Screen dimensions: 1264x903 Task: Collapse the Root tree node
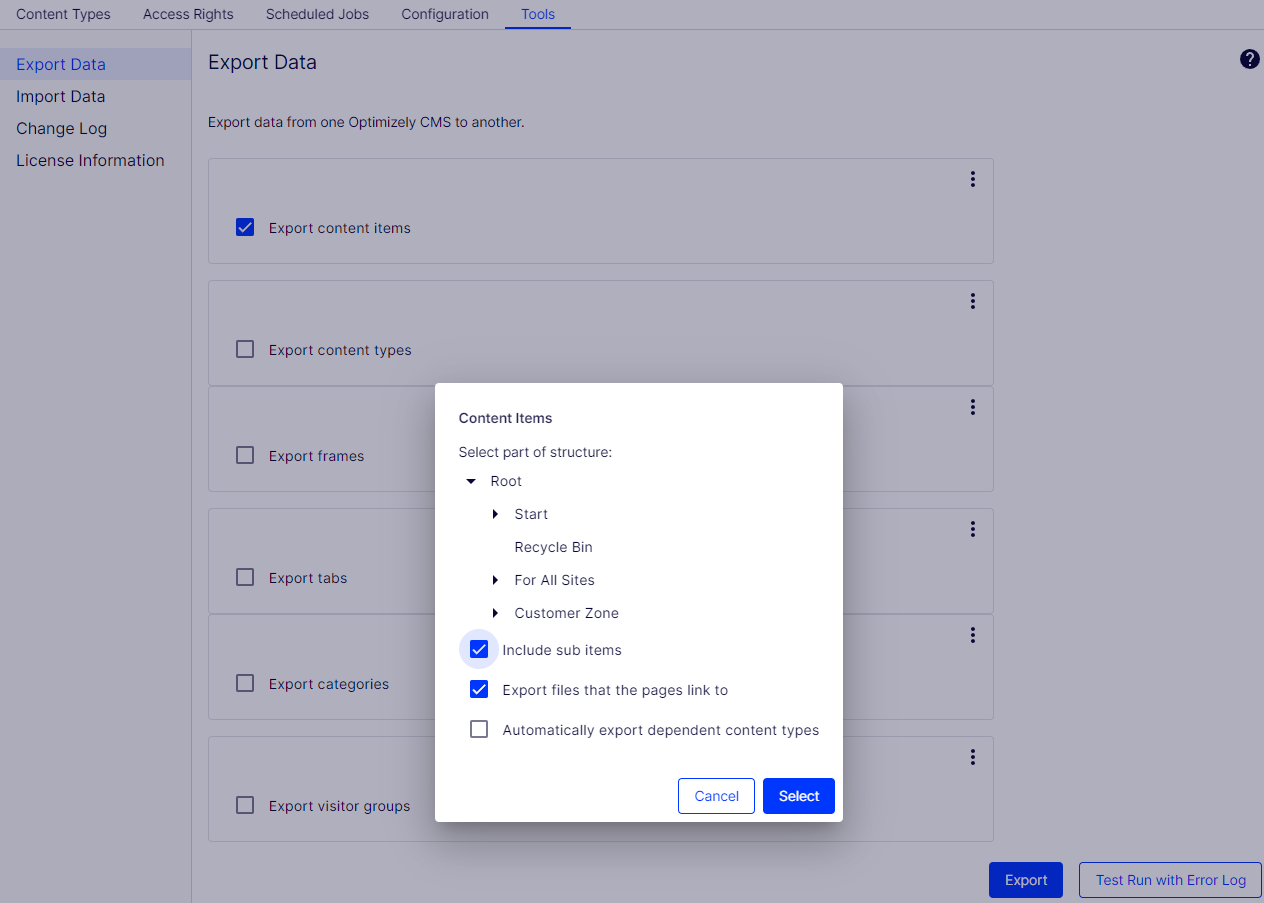point(471,481)
